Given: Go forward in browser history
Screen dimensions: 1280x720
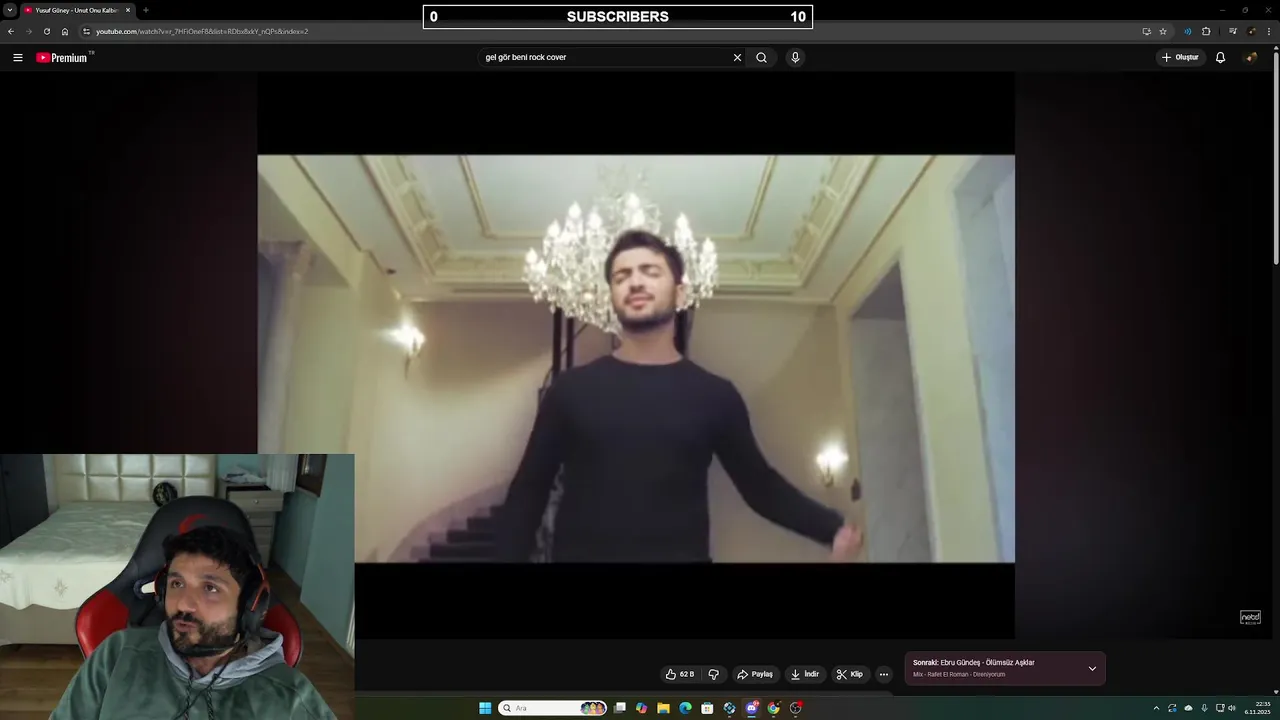Looking at the screenshot, I should (x=29, y=31).
